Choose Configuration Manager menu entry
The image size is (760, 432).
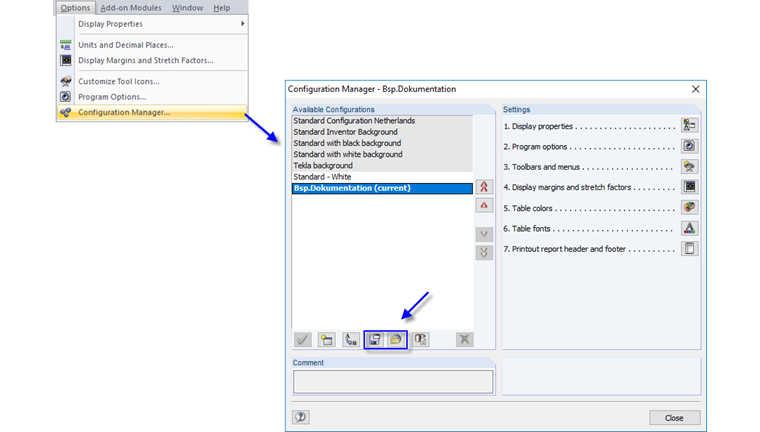point(152,112)
